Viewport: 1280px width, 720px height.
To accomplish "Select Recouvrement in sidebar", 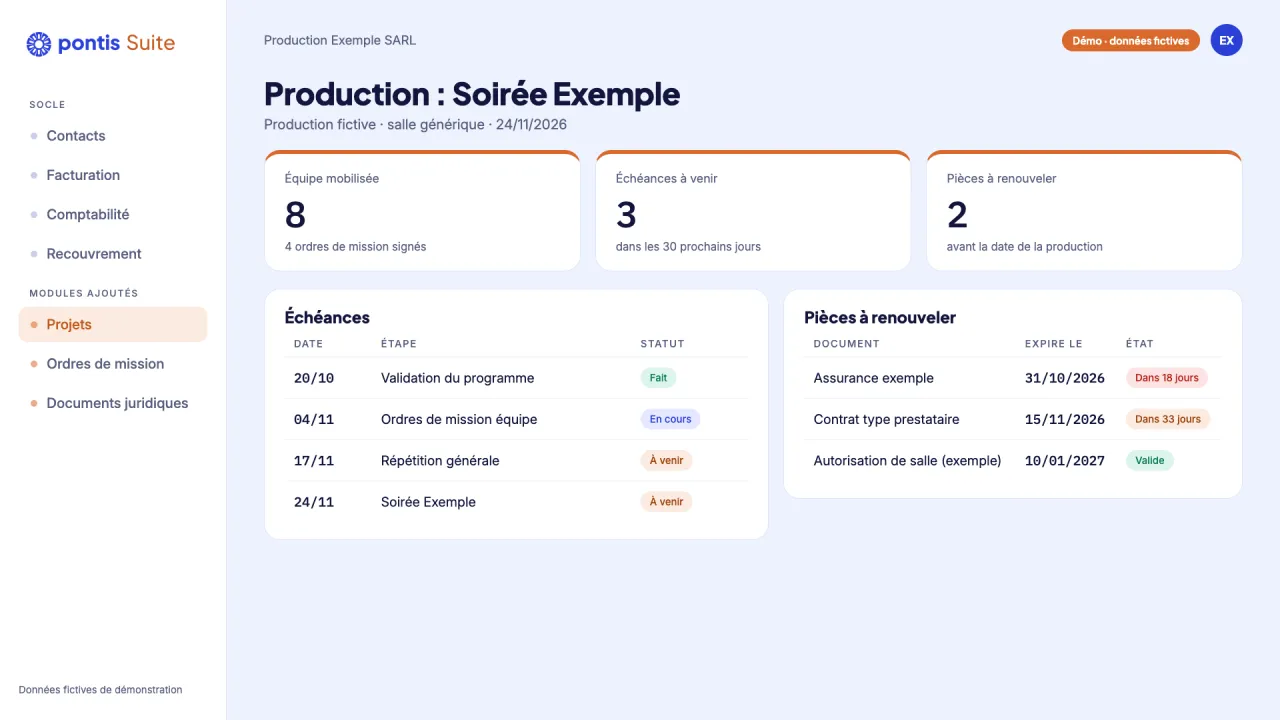I will pos(113,254).
